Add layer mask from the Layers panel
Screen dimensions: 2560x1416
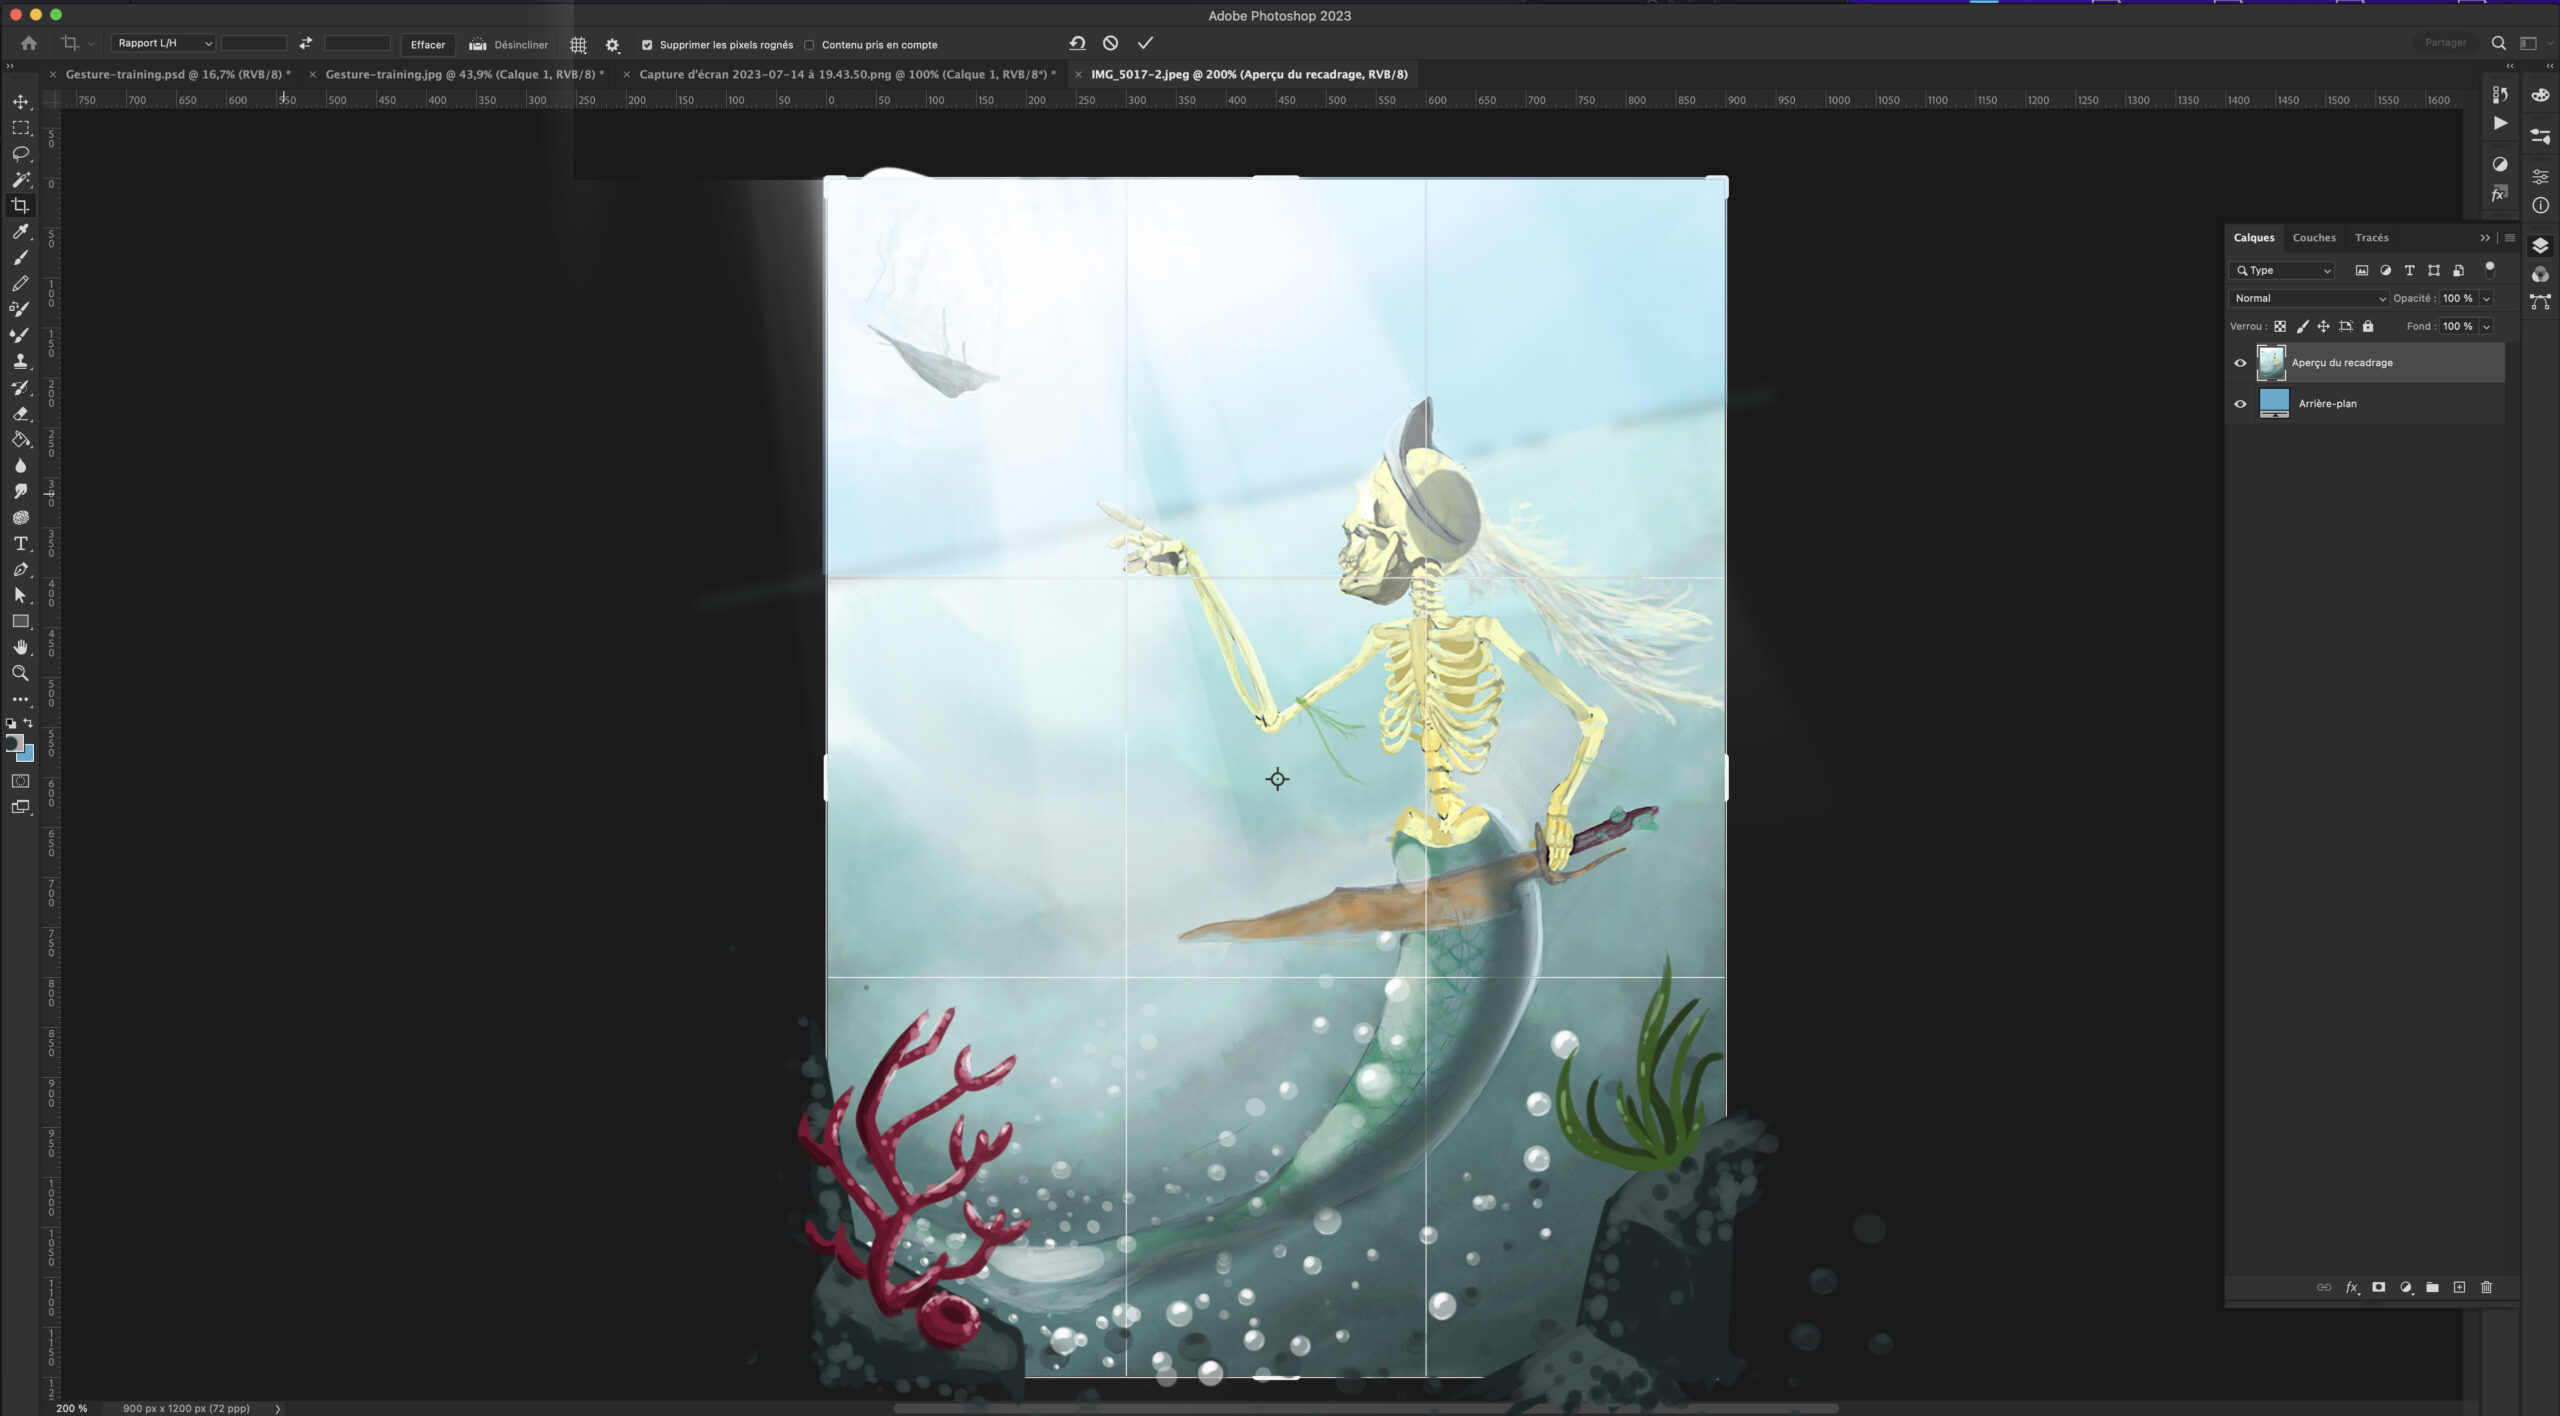pos(2379,1288)
